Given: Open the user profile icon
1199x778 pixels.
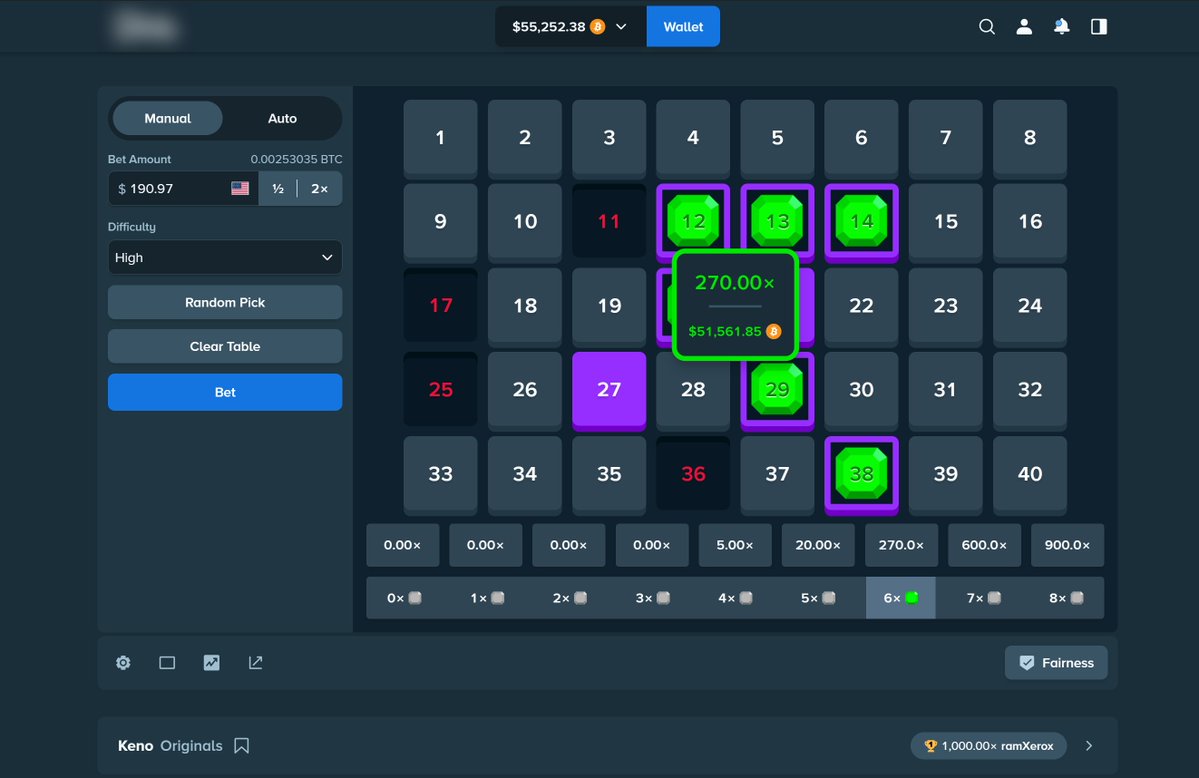Looking at the screenshot, I should pyautogui.click(x=1024, y=27).
